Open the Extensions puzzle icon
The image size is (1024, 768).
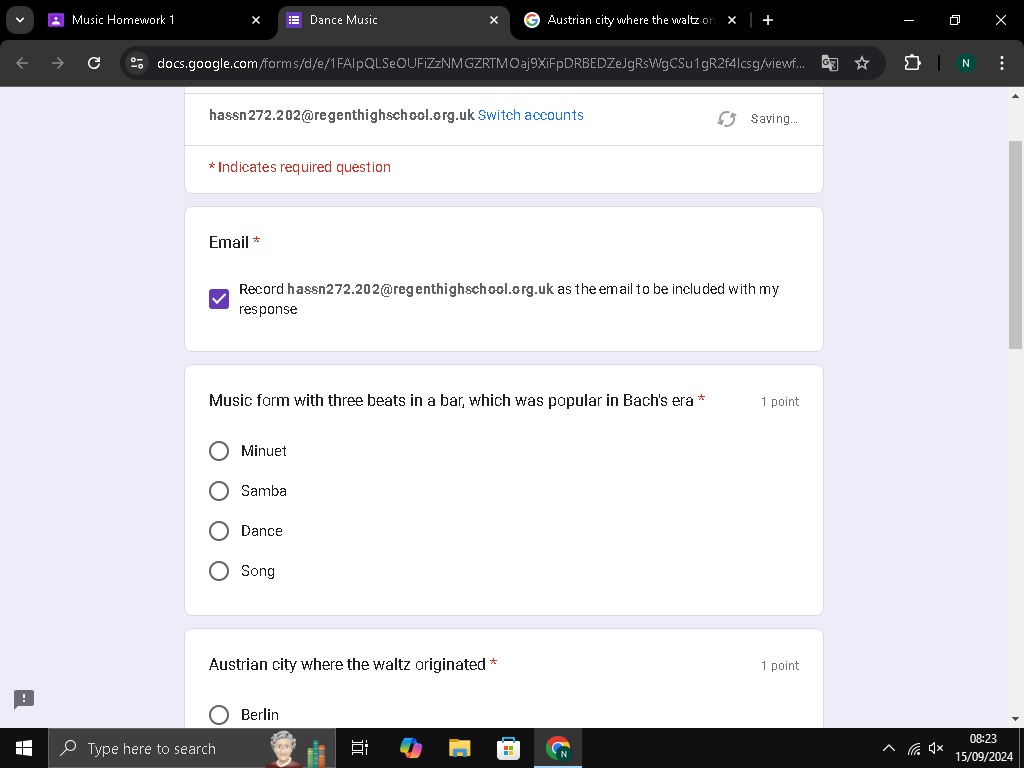click(912, 63)
